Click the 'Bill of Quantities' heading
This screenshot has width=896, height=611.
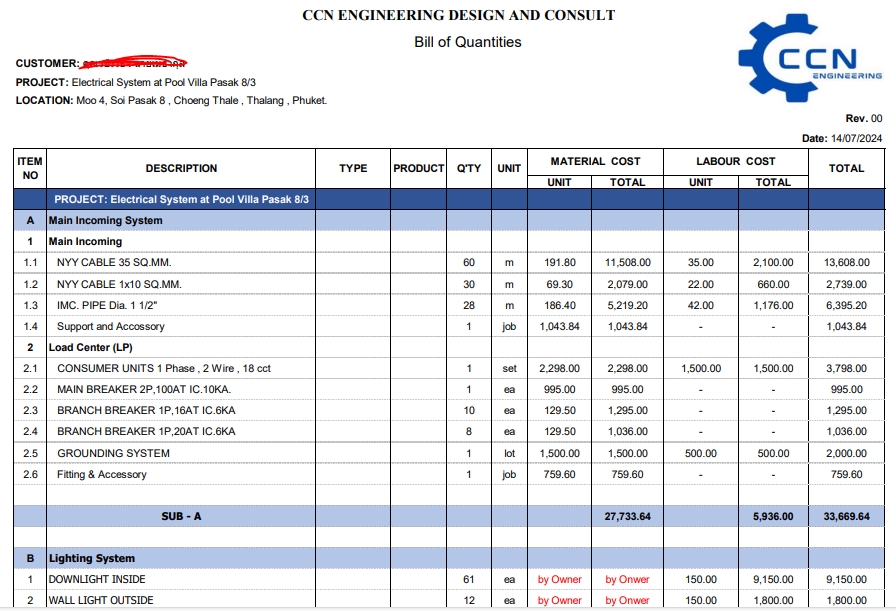467,42
